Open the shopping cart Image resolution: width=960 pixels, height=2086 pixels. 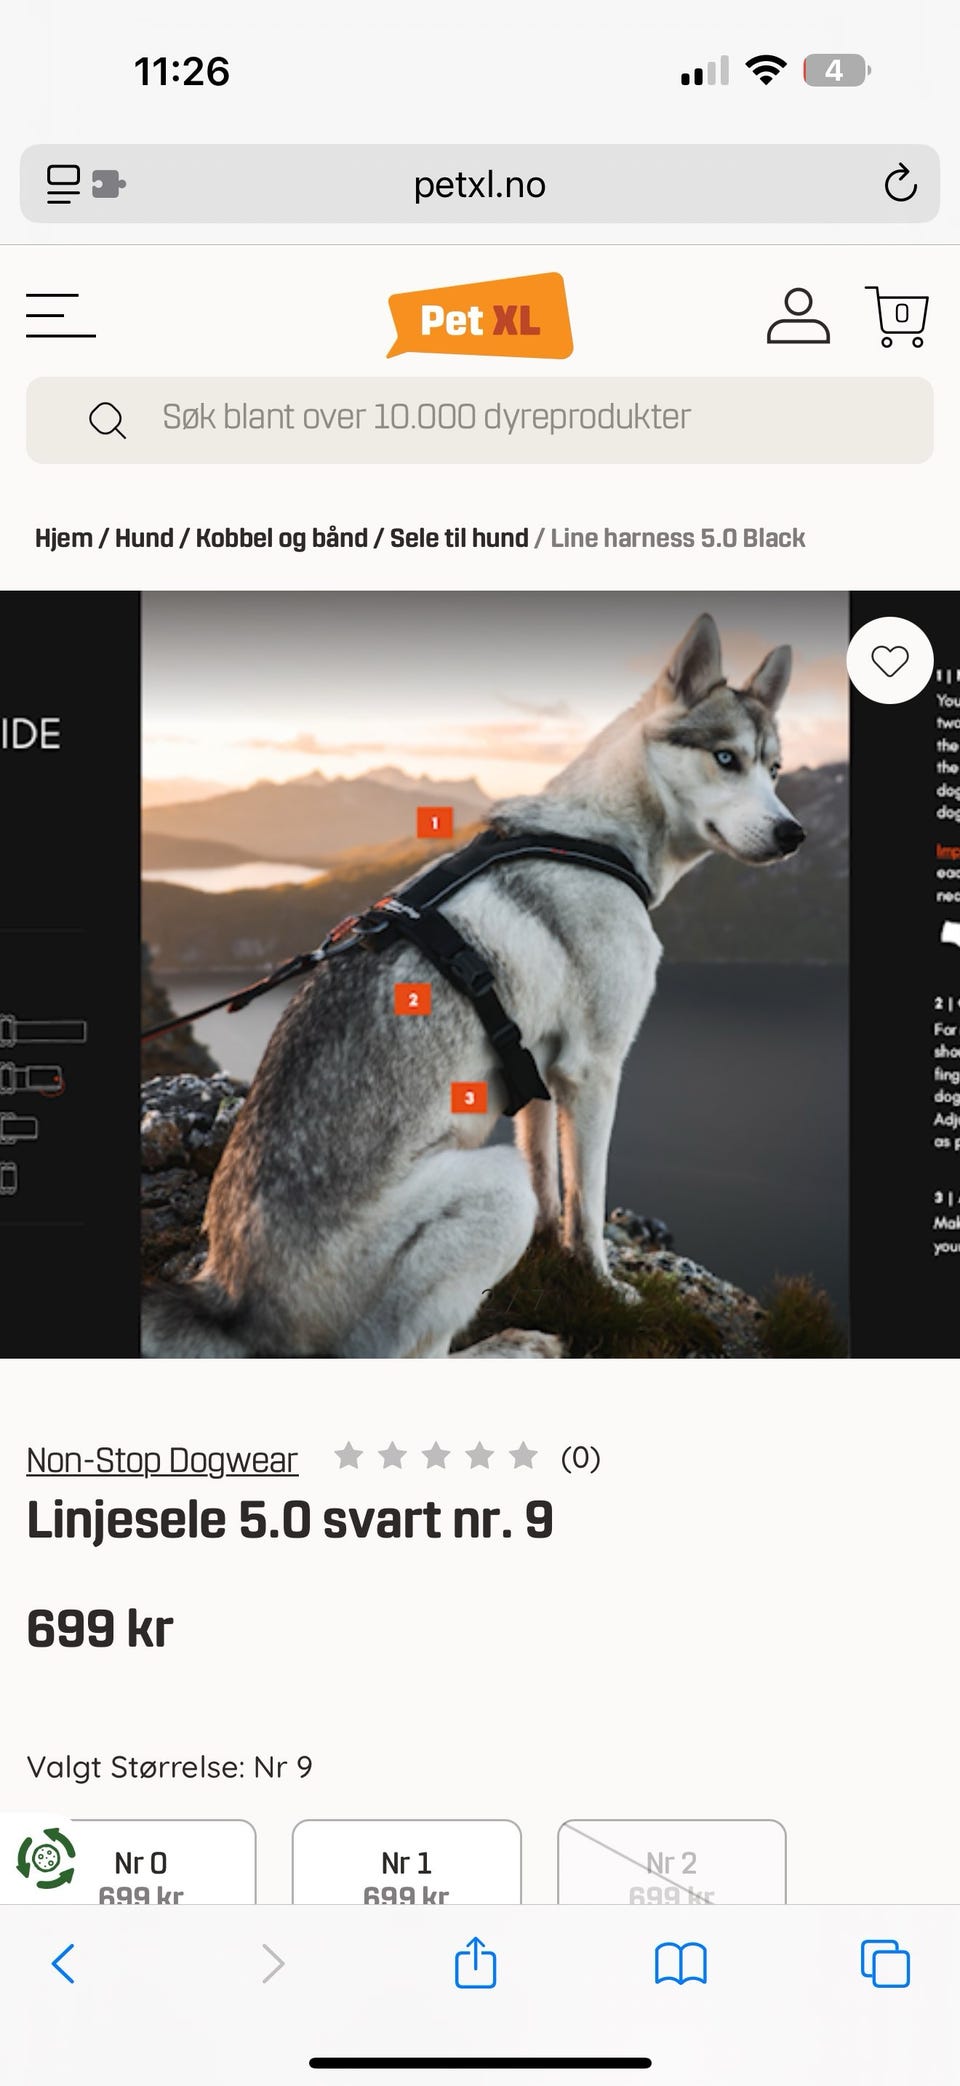(897, 316)
